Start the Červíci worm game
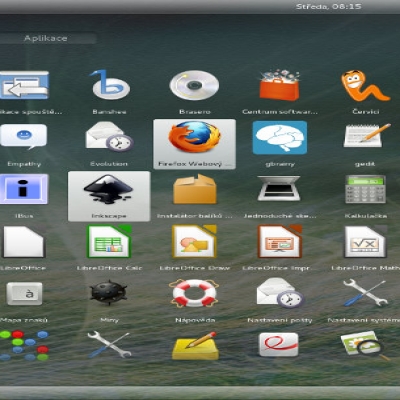The image size is (400, 400). click(x=365, y=85)
